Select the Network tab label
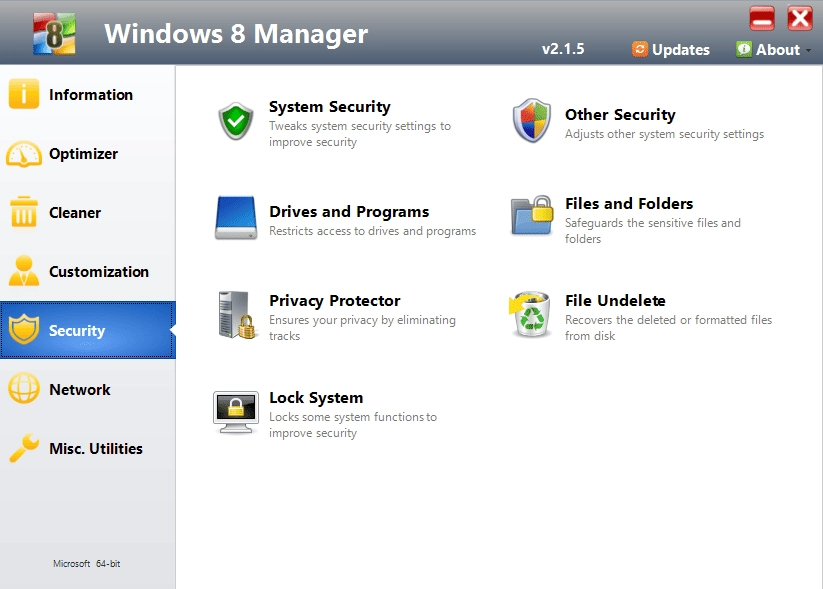This screenshot has width=823, height=589. (80, 390)
